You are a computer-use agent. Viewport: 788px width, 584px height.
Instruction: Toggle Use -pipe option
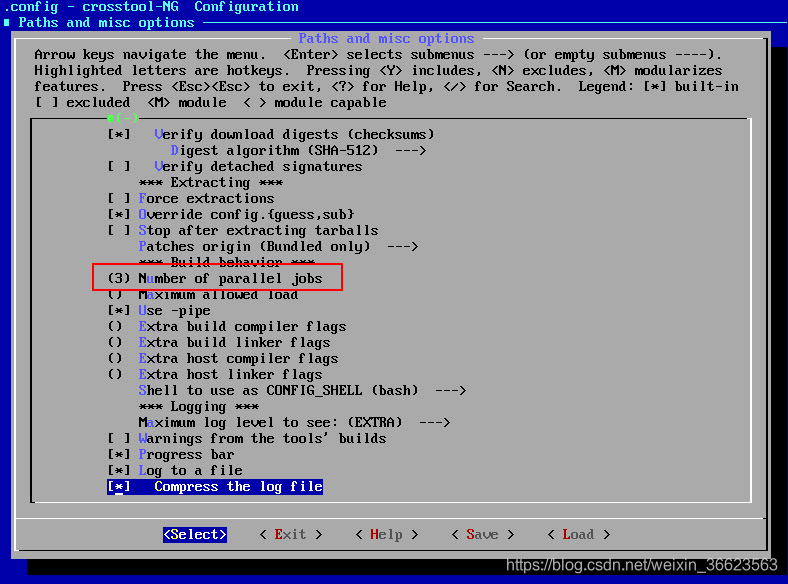tap(159, 311)
